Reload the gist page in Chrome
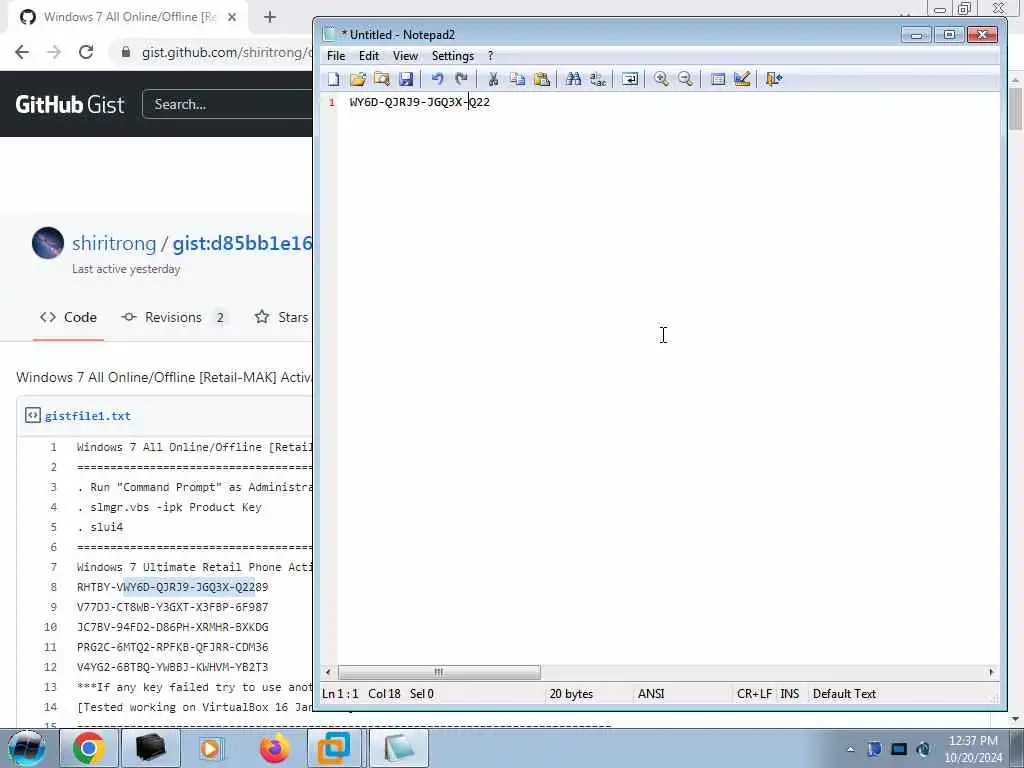1024x768 pixels. click(x=86, y=52)
